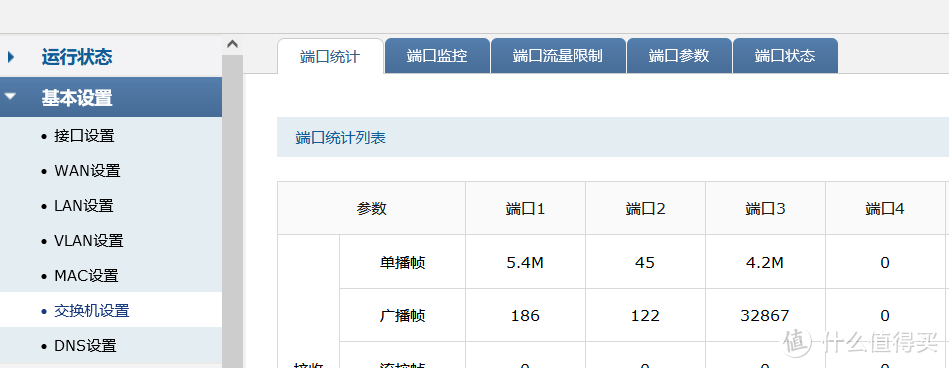949x368 pixels.
Task: Click the sidebar scrollbar track
Action: coord(232,211)
